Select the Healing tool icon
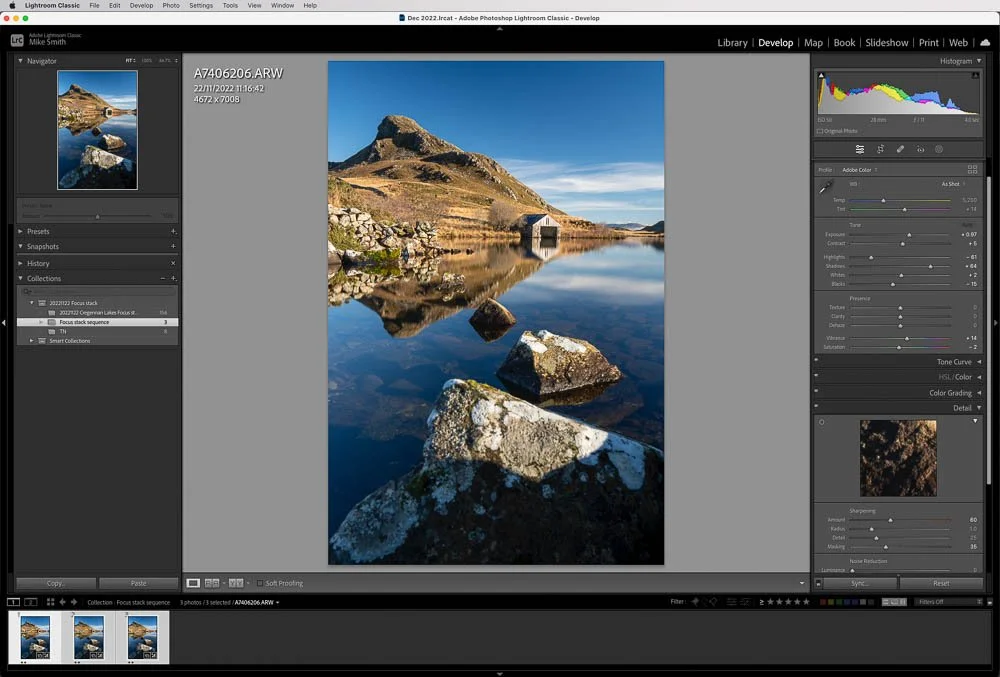The width and height of the screenshot is (1000, 677). tap(900, 149)
